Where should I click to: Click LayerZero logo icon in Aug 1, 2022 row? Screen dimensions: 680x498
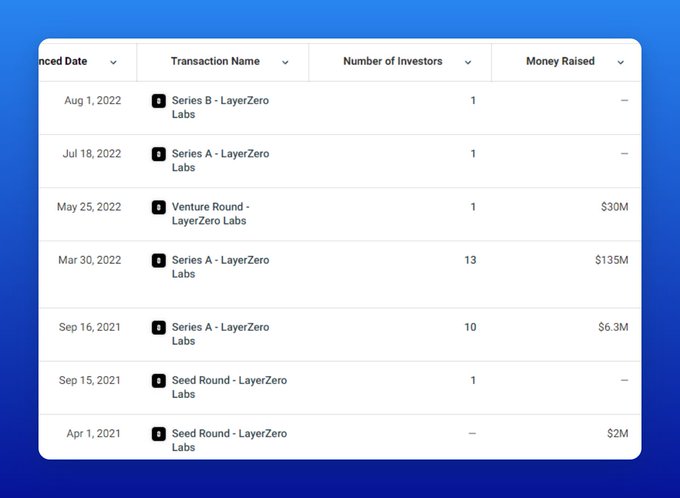[x=158, y=101]
